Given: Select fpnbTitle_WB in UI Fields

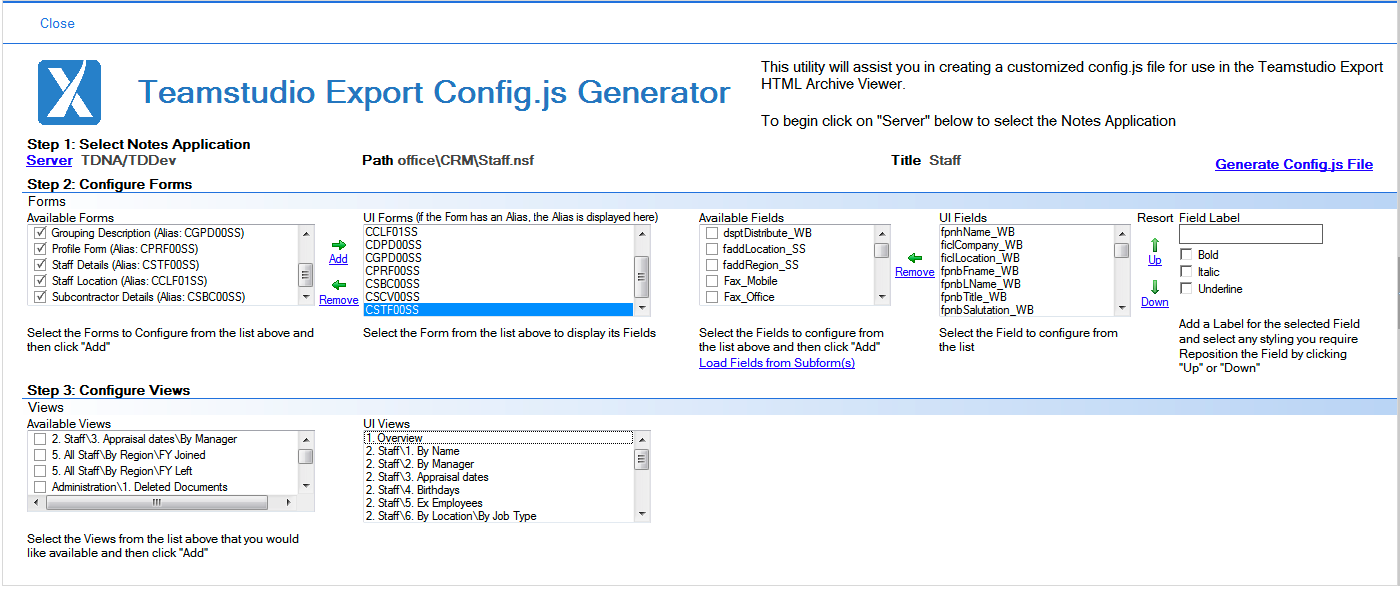Looking at the screenshot, I should tap(1026, 297).
